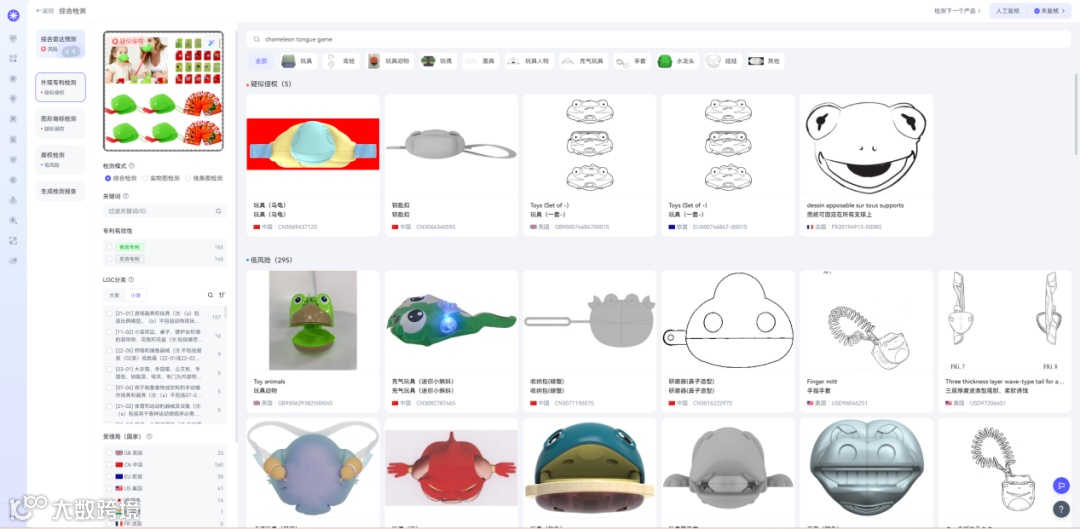
Task: Click the bottom sidebar icon
Action: click(x=13, y=261)
